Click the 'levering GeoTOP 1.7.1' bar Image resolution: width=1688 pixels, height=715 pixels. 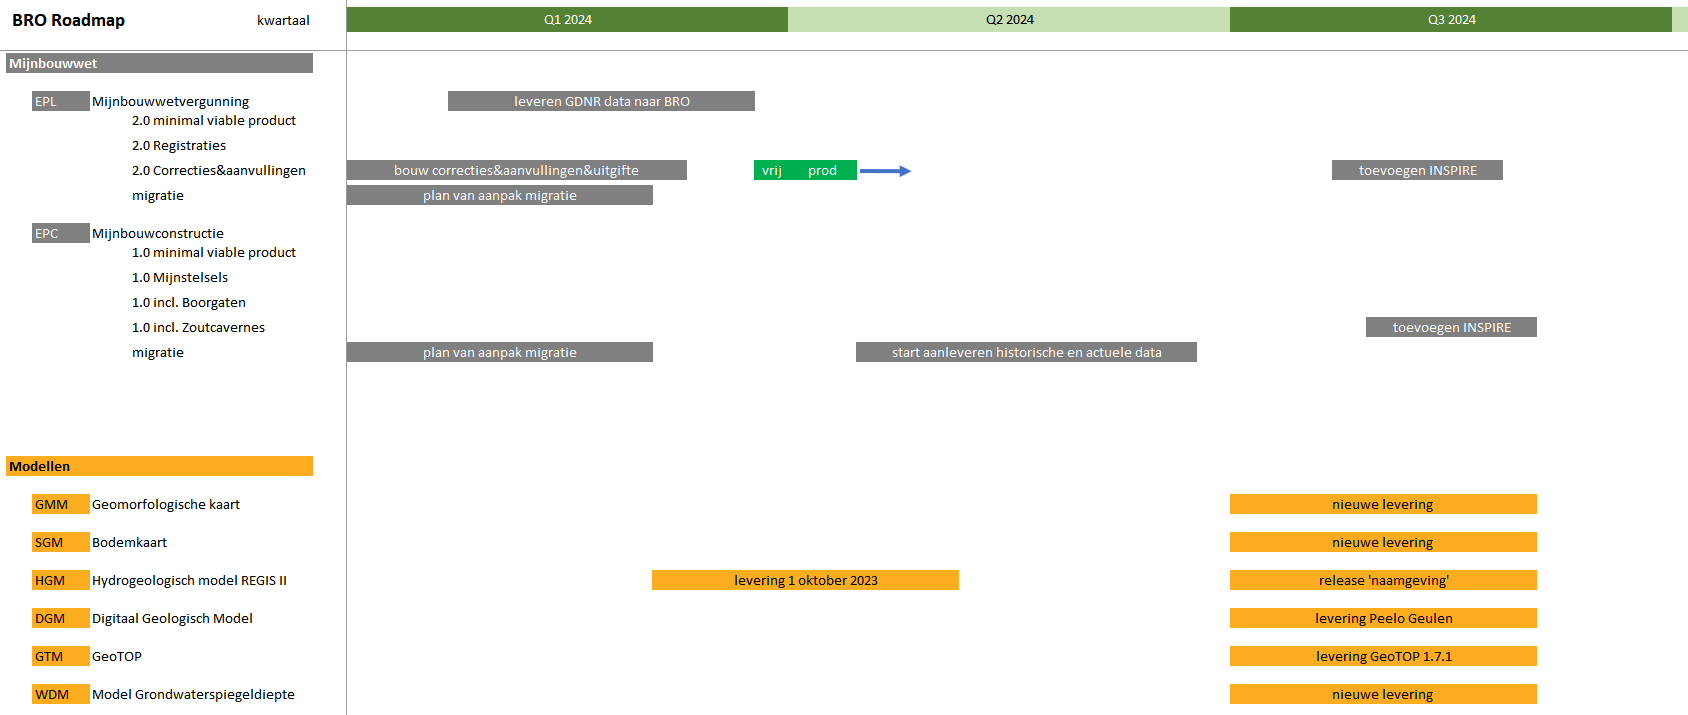pyautogui.click(x=1383, y=657)
